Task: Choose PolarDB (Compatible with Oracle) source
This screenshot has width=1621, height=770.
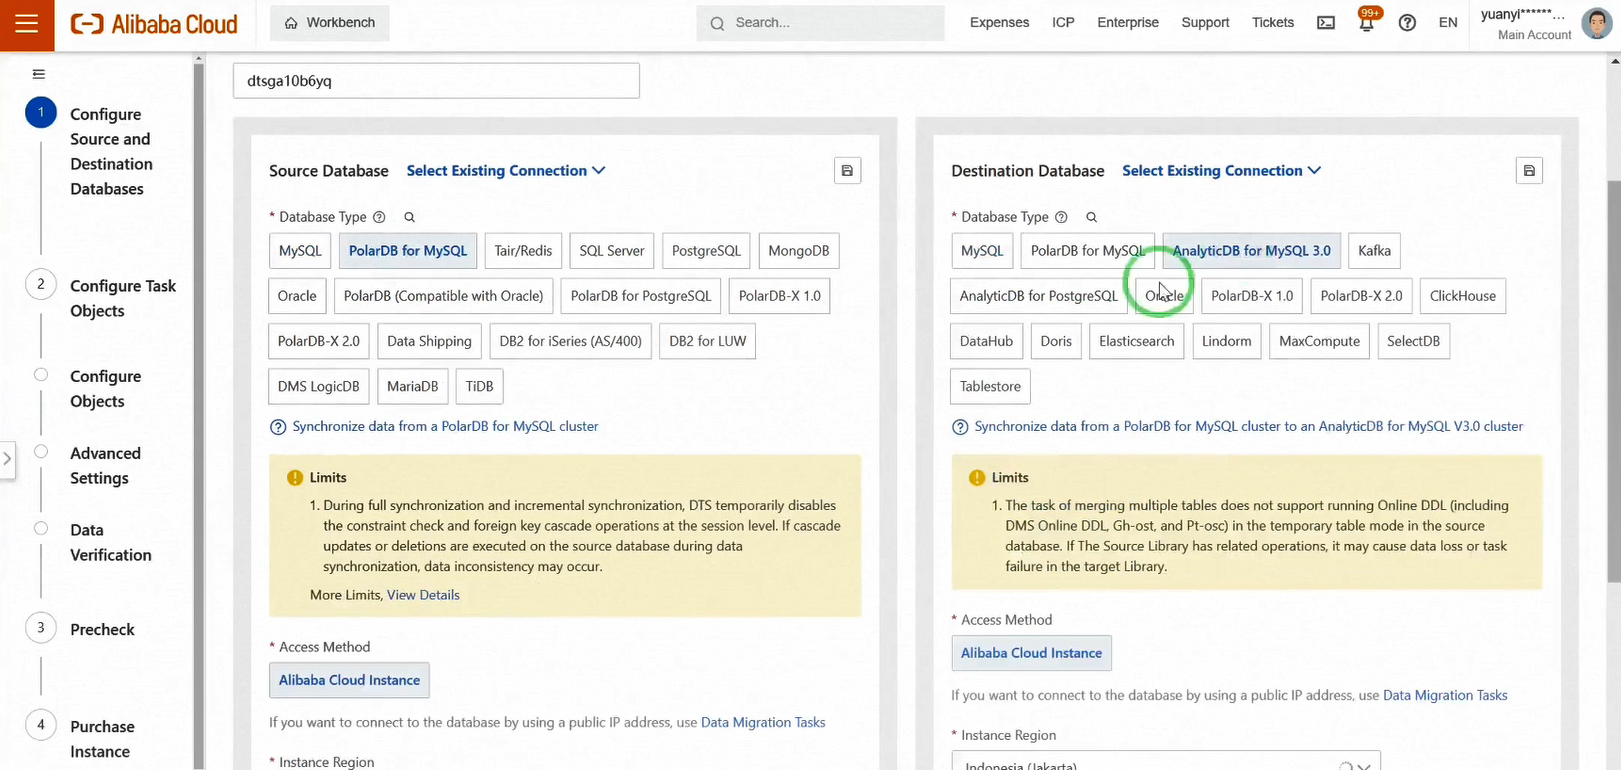Action: pyautogui.click(x=443, y=296)
